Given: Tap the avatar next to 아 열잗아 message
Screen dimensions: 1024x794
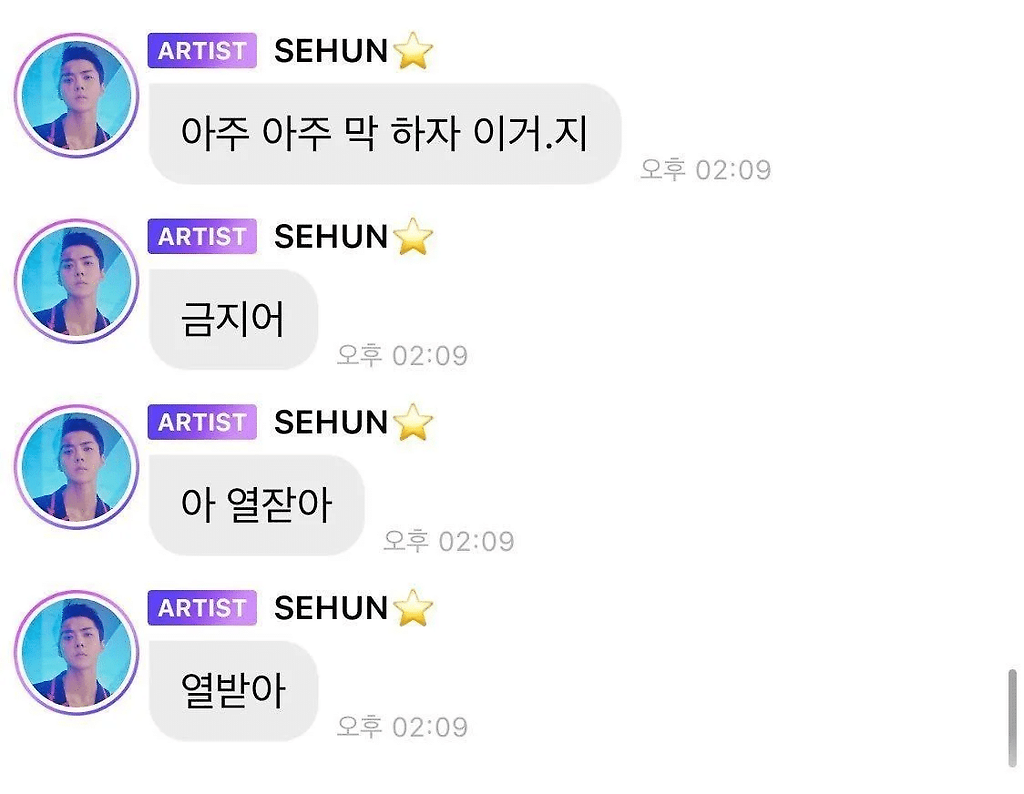Looking at the screenshot, I should pos(76,467).
